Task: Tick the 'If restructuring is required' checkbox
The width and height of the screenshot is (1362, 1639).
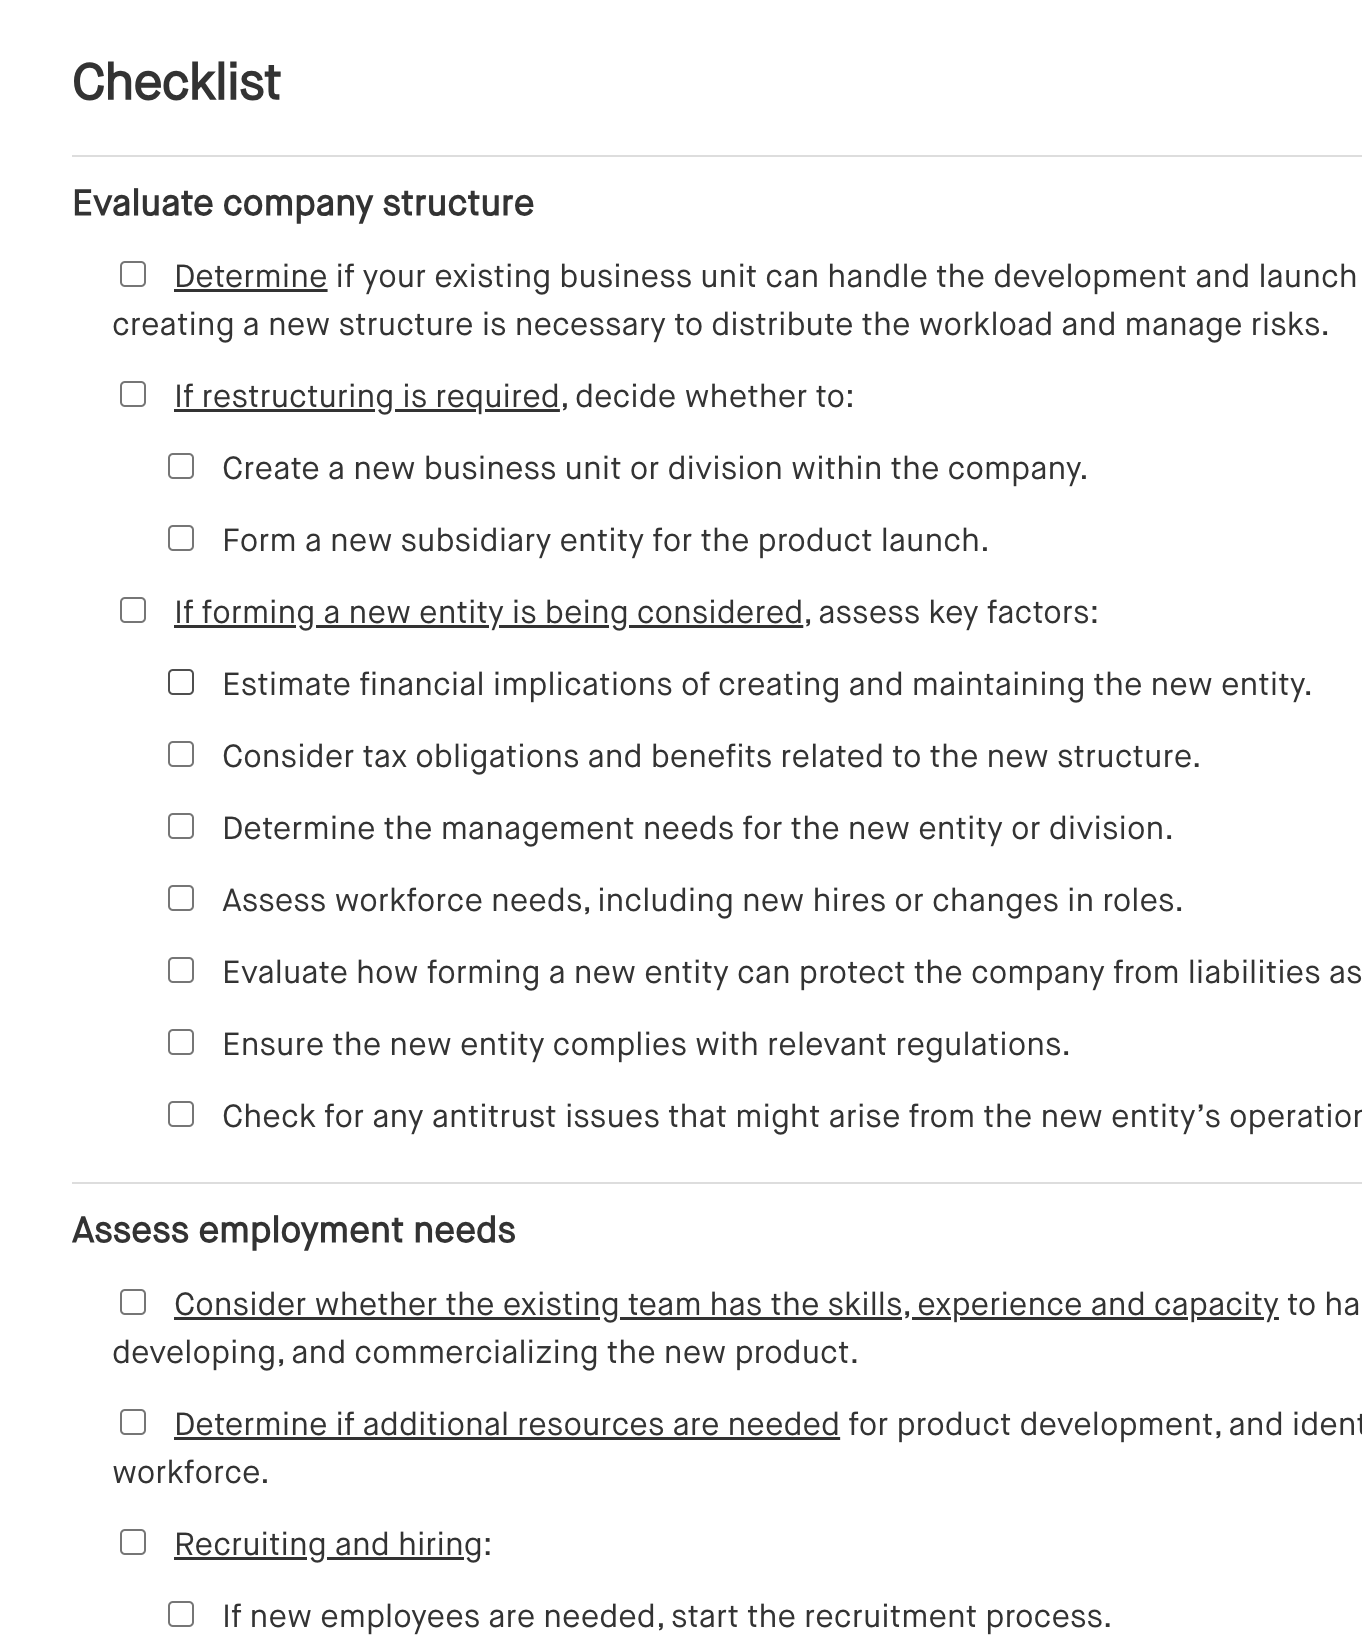Action: 133,394
